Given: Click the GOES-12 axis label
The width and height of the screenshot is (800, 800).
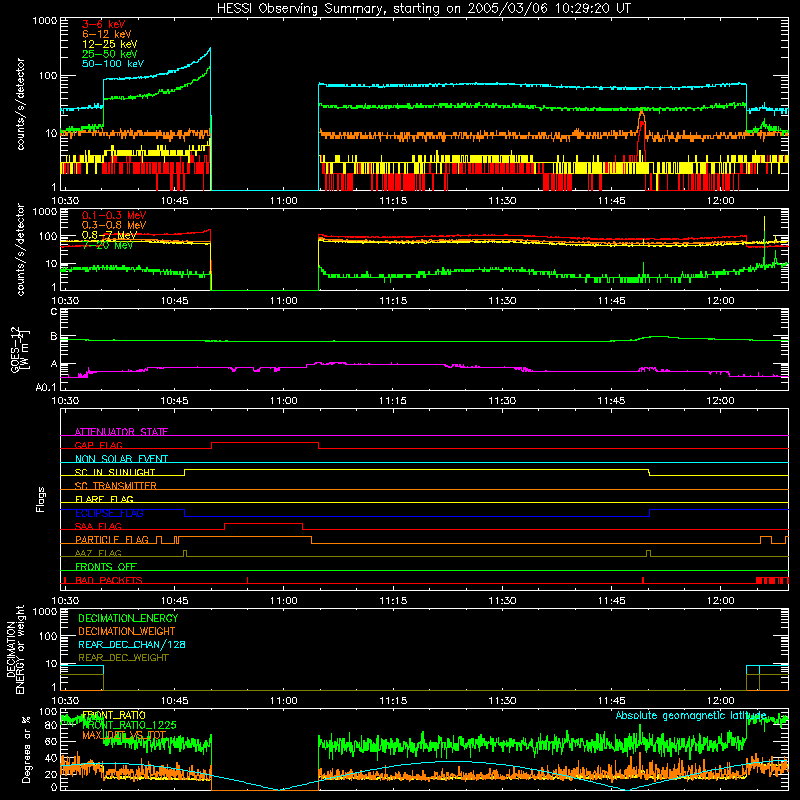Looking at the screenshot, I should click(20, 349).
